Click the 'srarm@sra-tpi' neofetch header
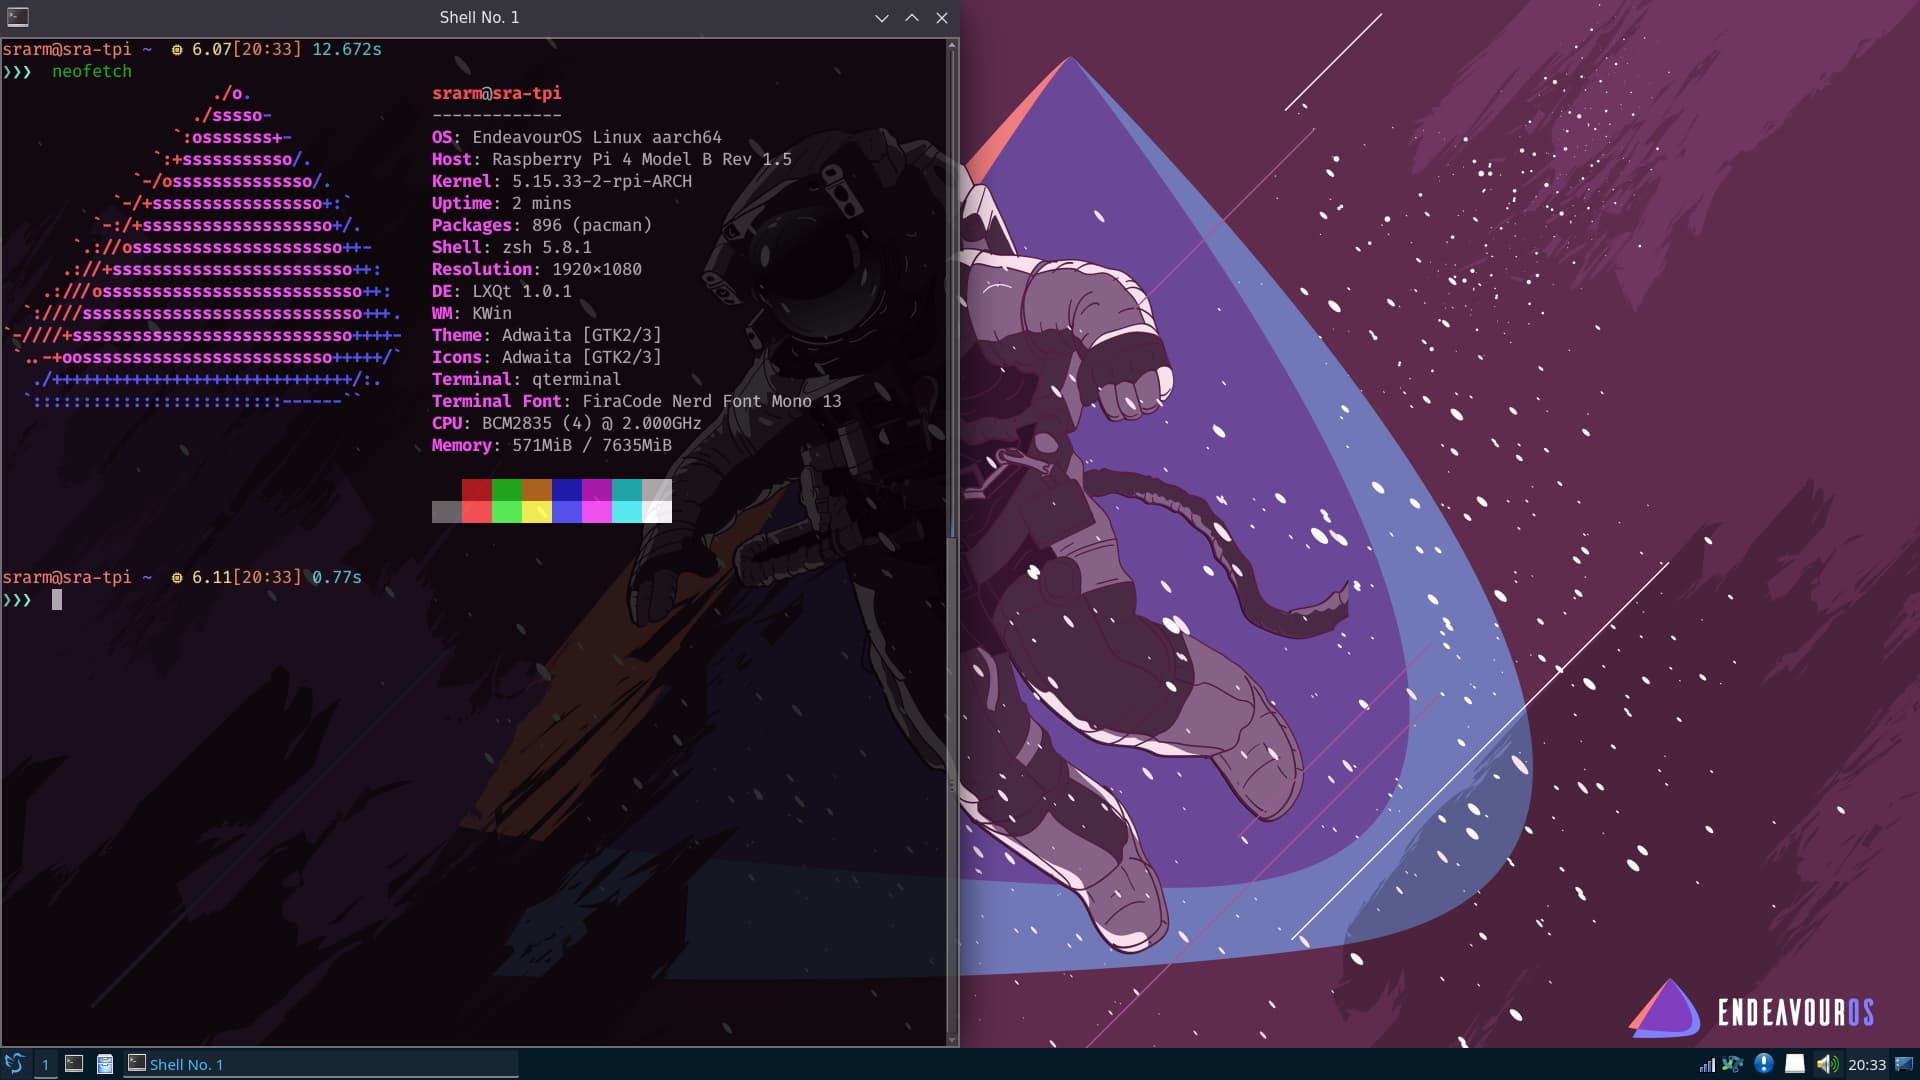Screen dimensions: 1920x1080 [x=497, y=93]
